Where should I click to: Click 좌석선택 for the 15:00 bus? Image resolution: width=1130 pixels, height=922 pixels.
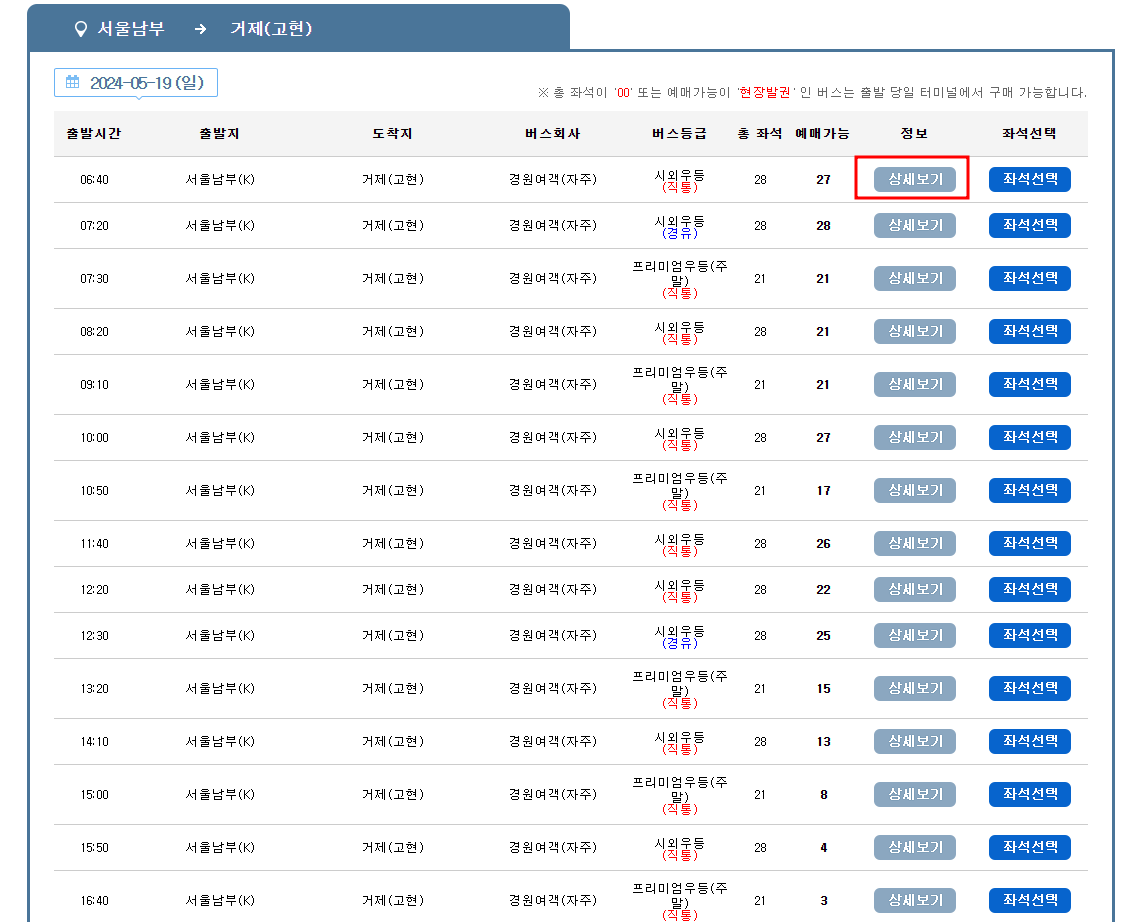pyautogui.click(x=1030, y=794)
